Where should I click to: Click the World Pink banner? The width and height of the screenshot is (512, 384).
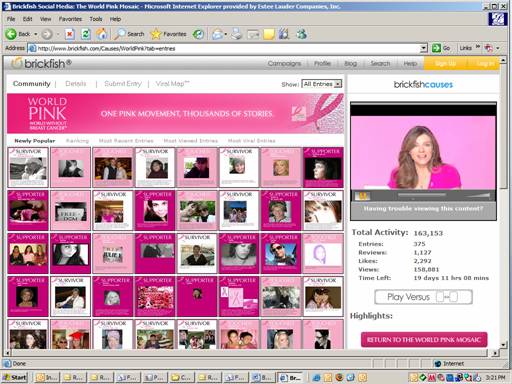175,114
